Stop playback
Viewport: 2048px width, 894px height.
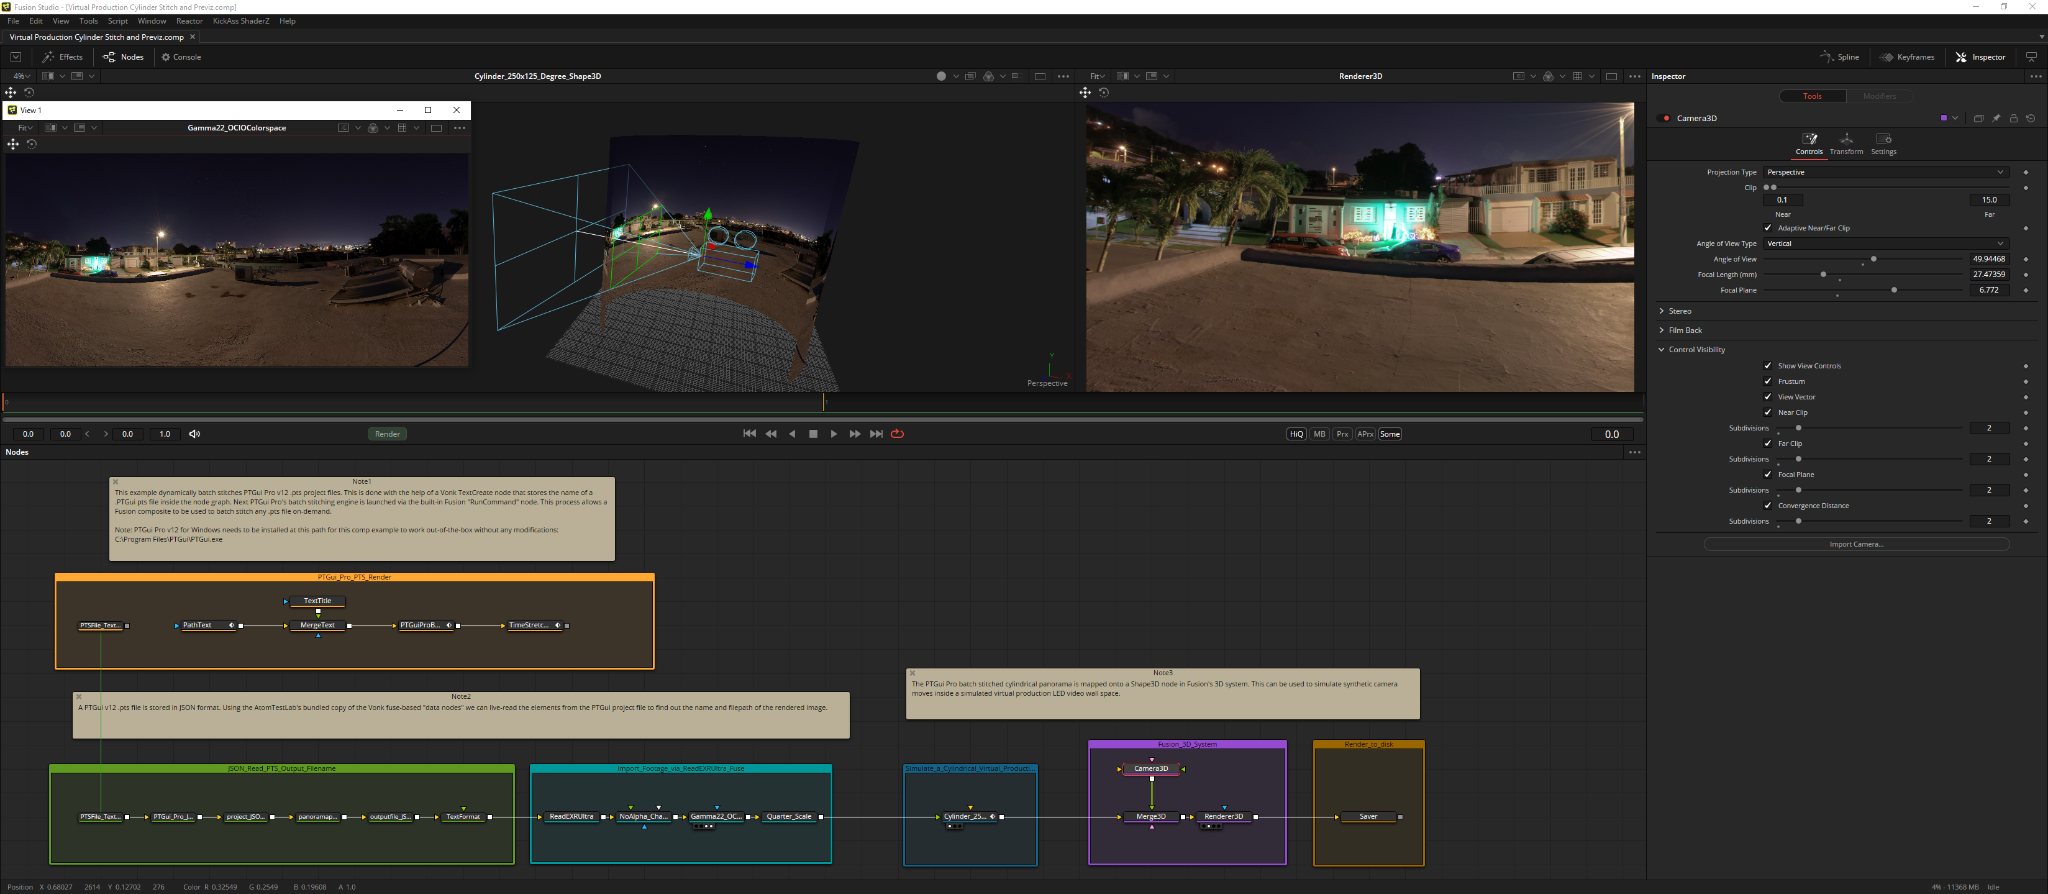click(x=813, y=434)
